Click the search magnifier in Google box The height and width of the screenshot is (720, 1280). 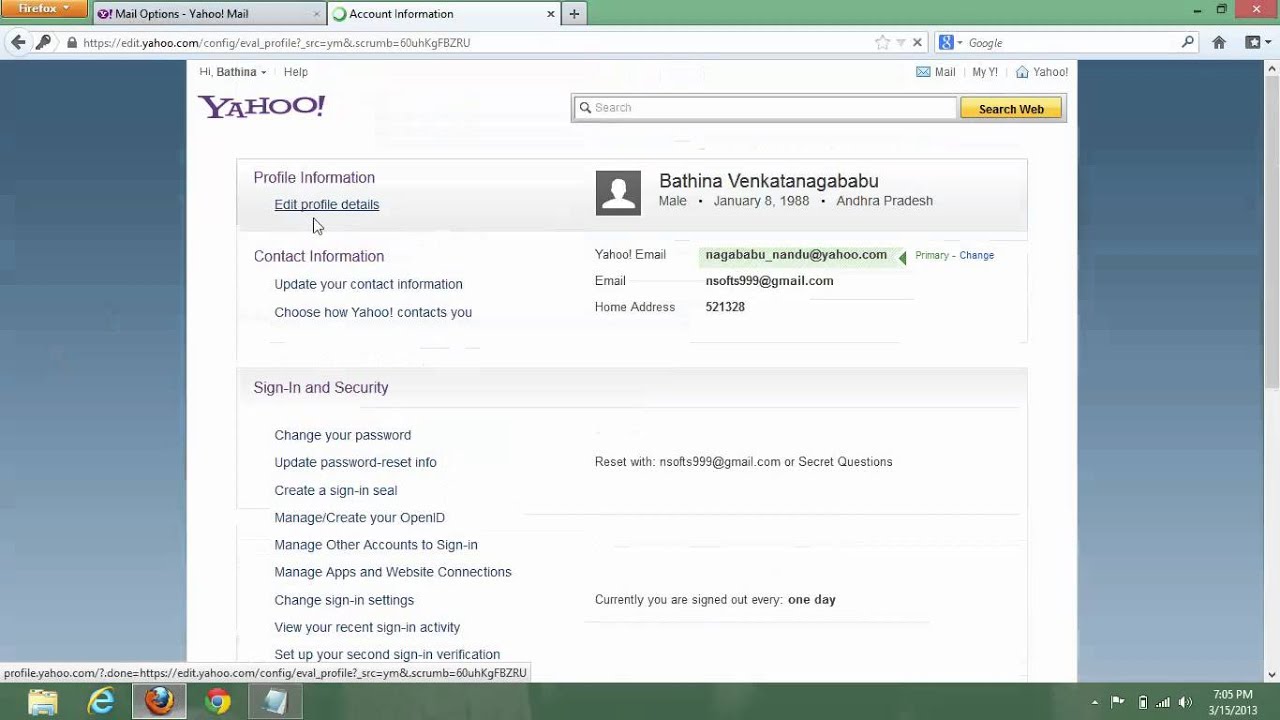pyautogui.click(x=1188, y=42)
